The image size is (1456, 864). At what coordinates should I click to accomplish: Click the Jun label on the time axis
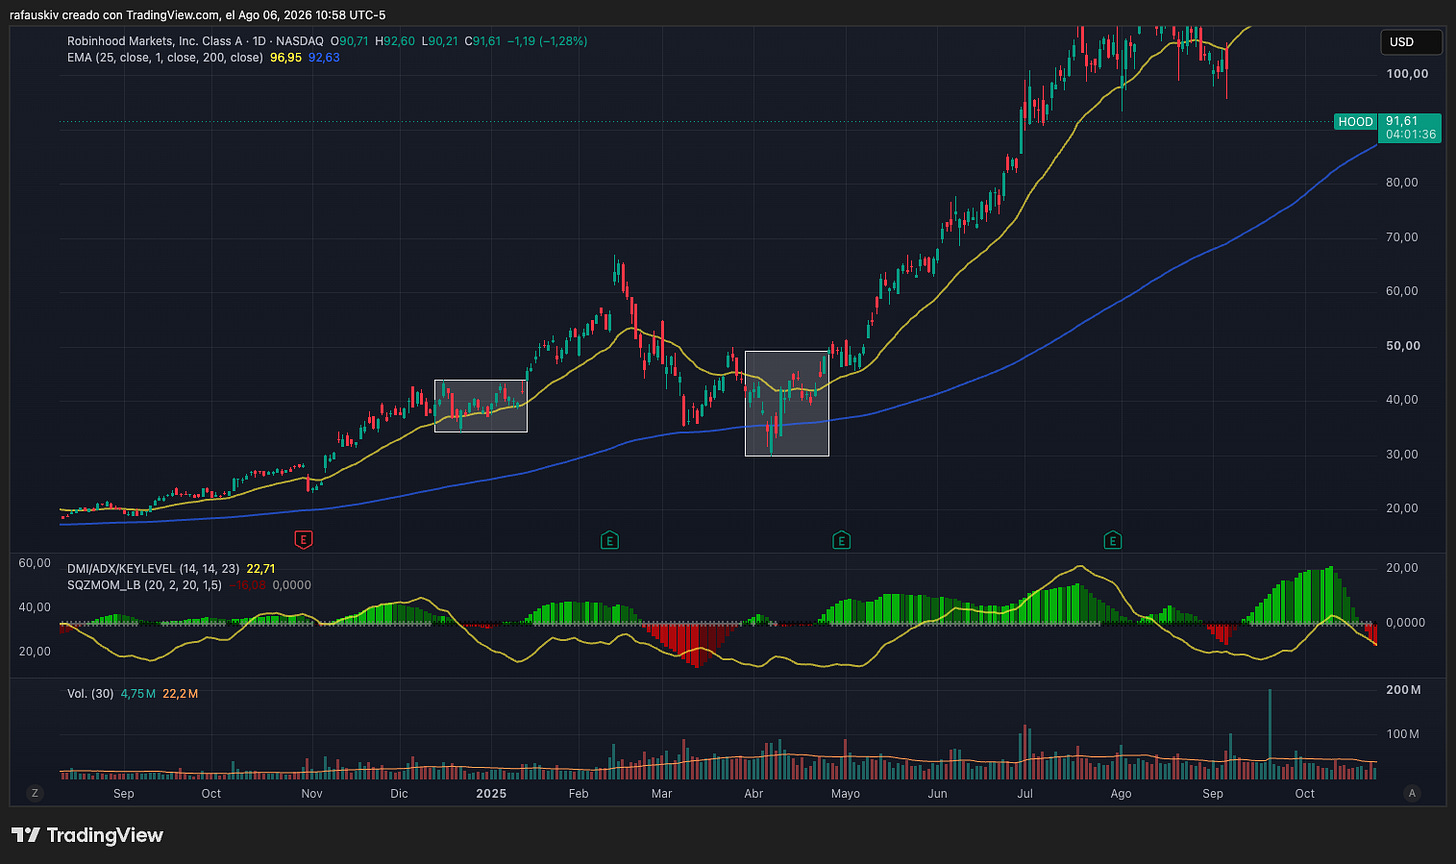coord(938,793)
